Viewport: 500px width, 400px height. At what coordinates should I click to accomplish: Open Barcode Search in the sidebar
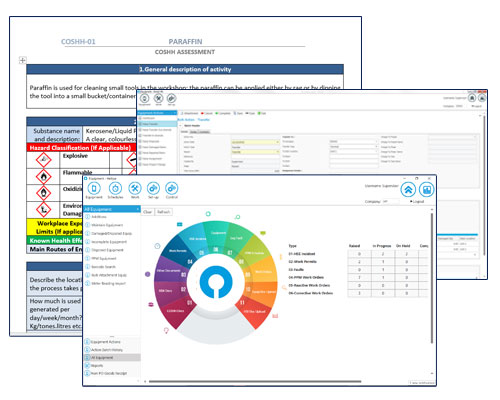(103, 267)
